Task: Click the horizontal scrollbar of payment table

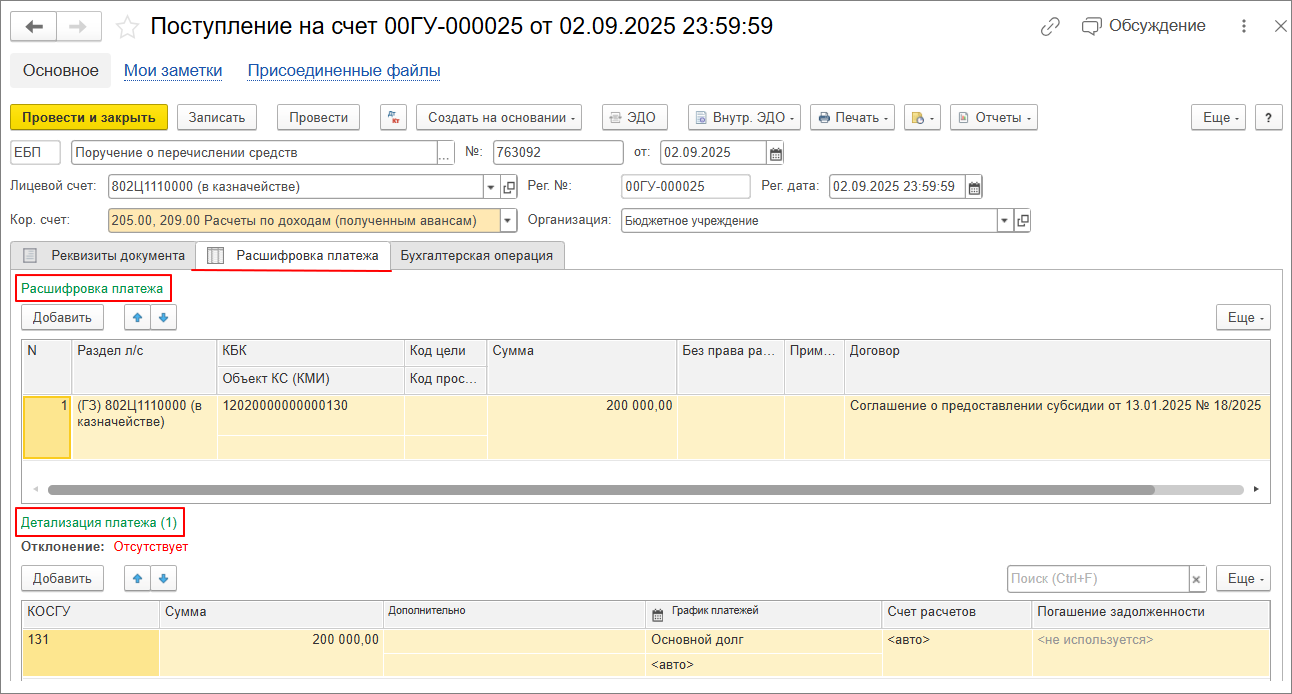Action: point(600,490)
